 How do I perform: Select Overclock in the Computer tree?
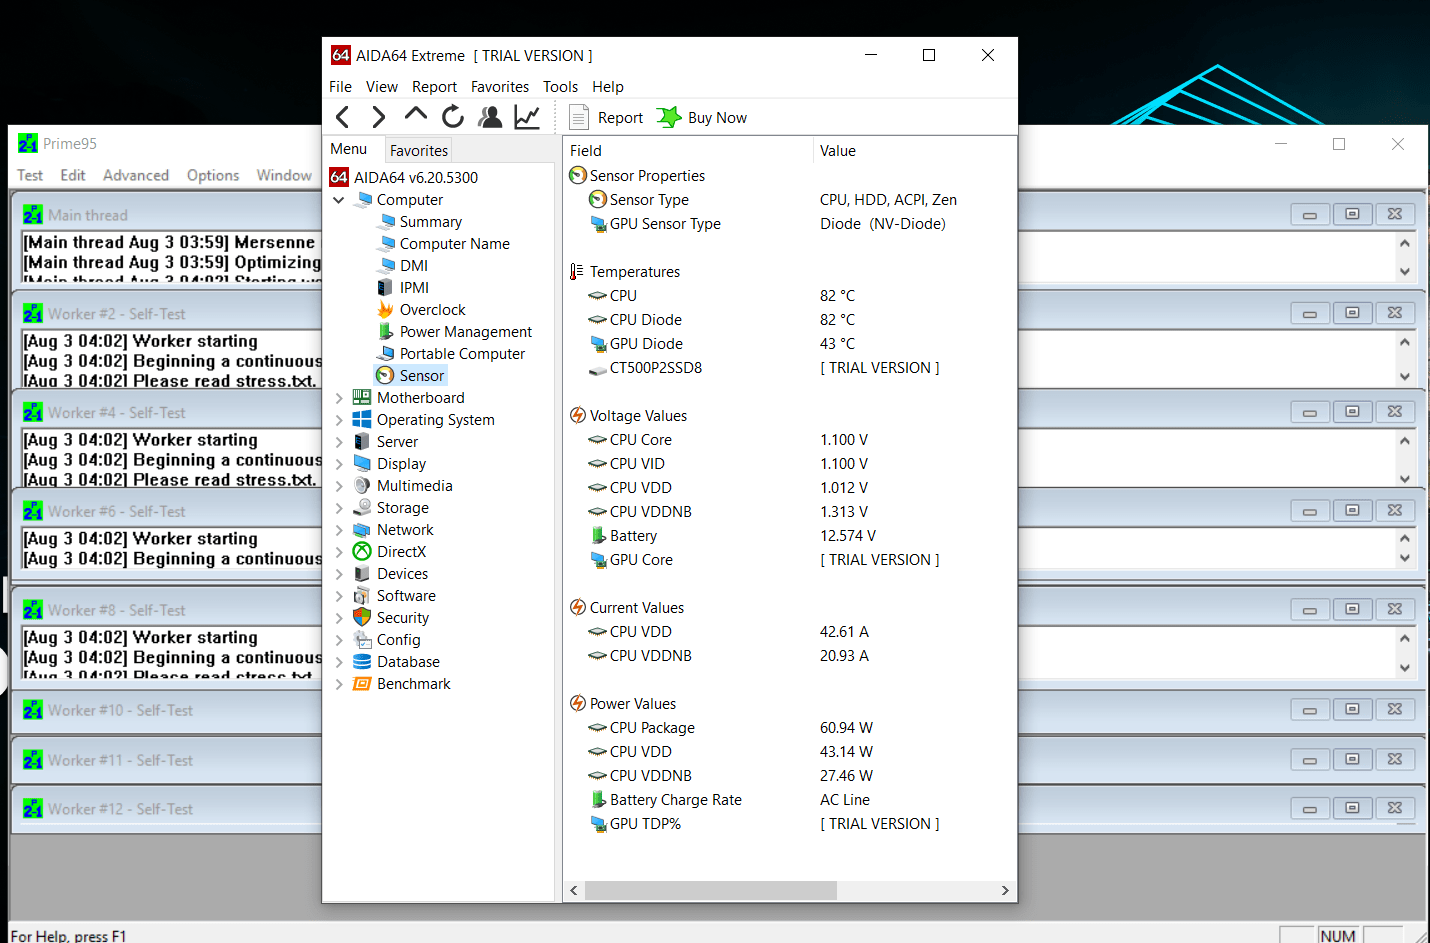(432, 310)
